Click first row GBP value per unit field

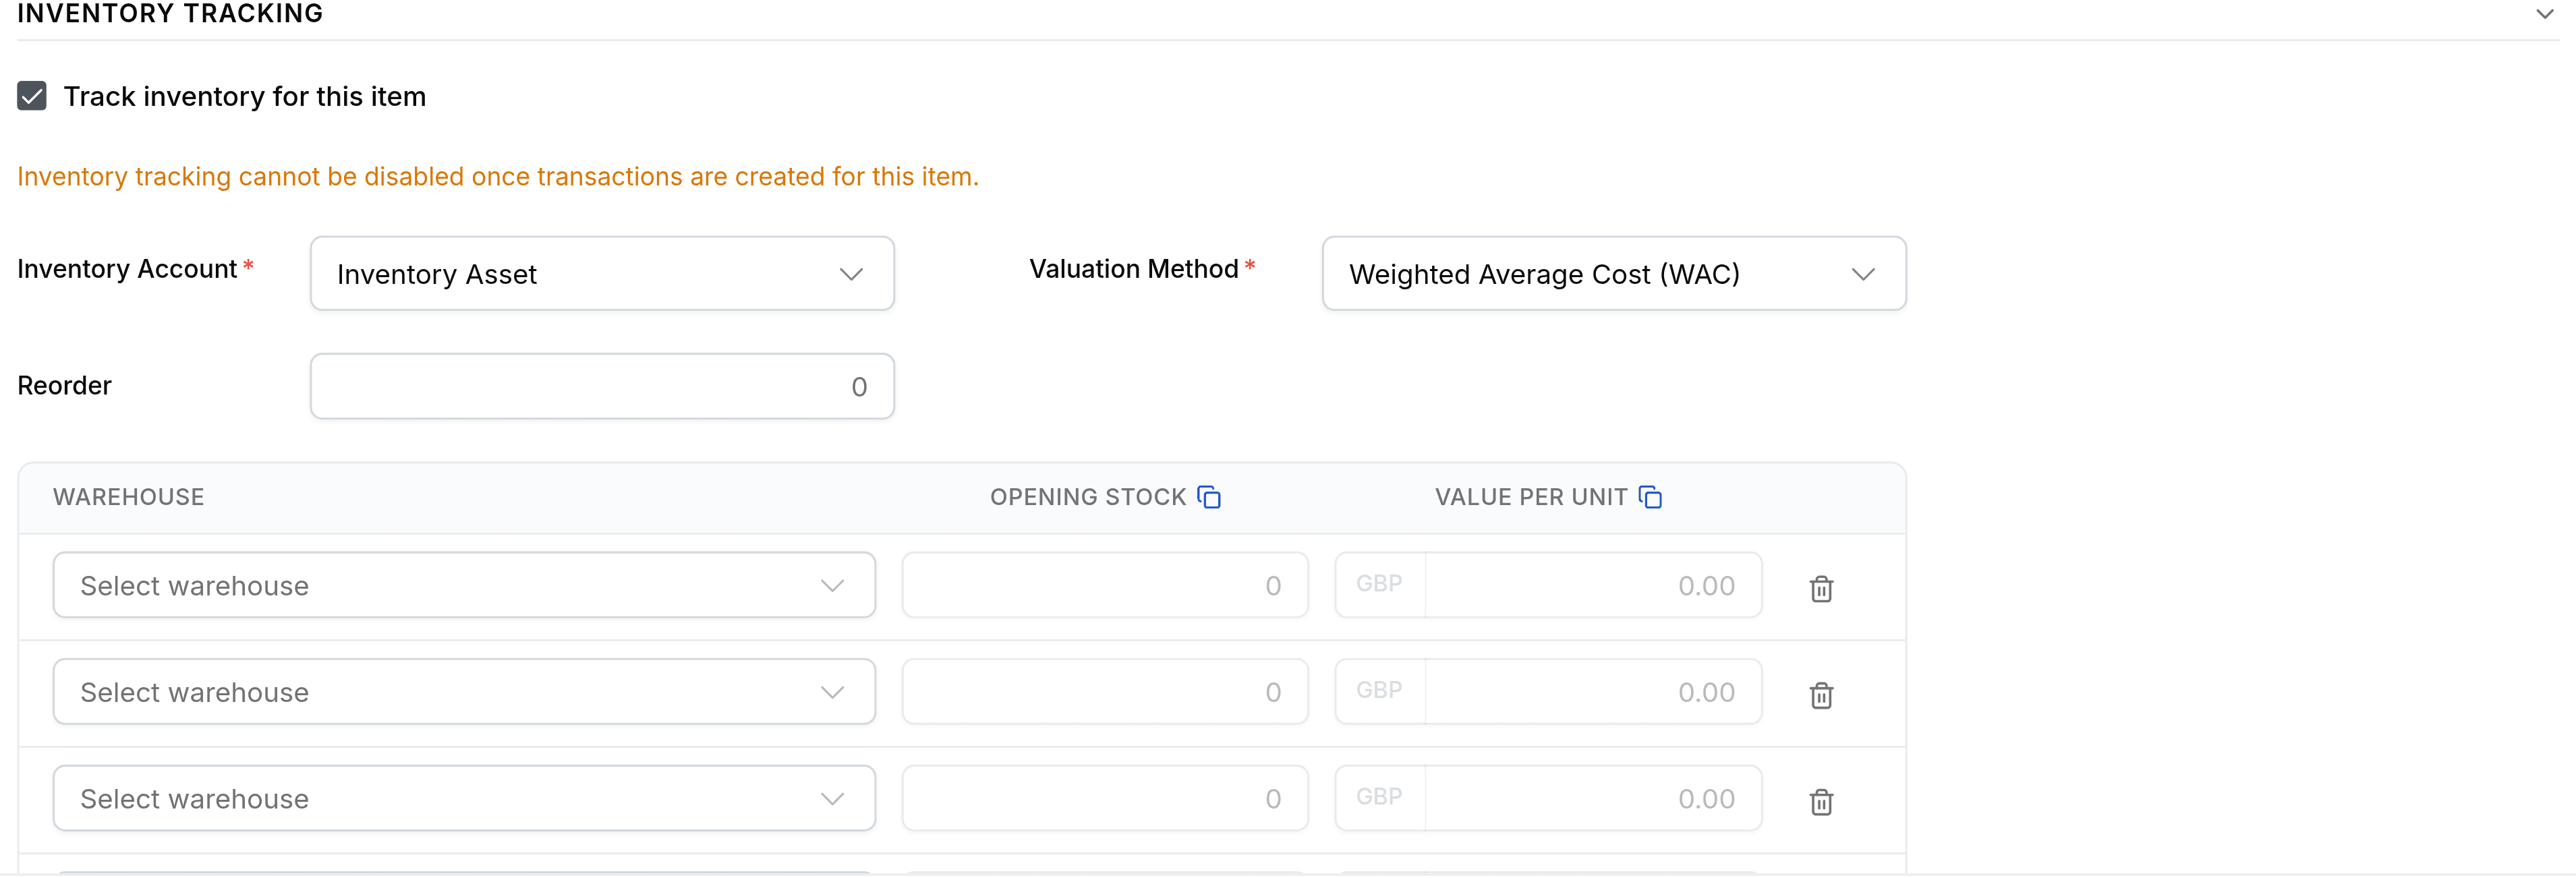1548,585
